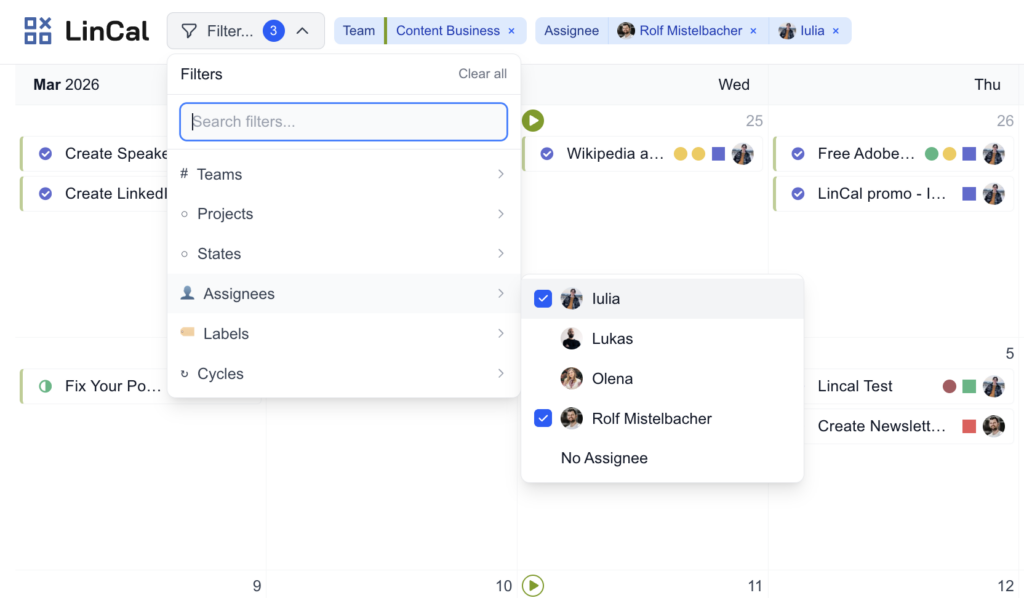Image resolution: width=1024 pixels, height=598 pixels.
Task: Uncheck the Iulia assignee checkbox
Action: click(543, 299)
